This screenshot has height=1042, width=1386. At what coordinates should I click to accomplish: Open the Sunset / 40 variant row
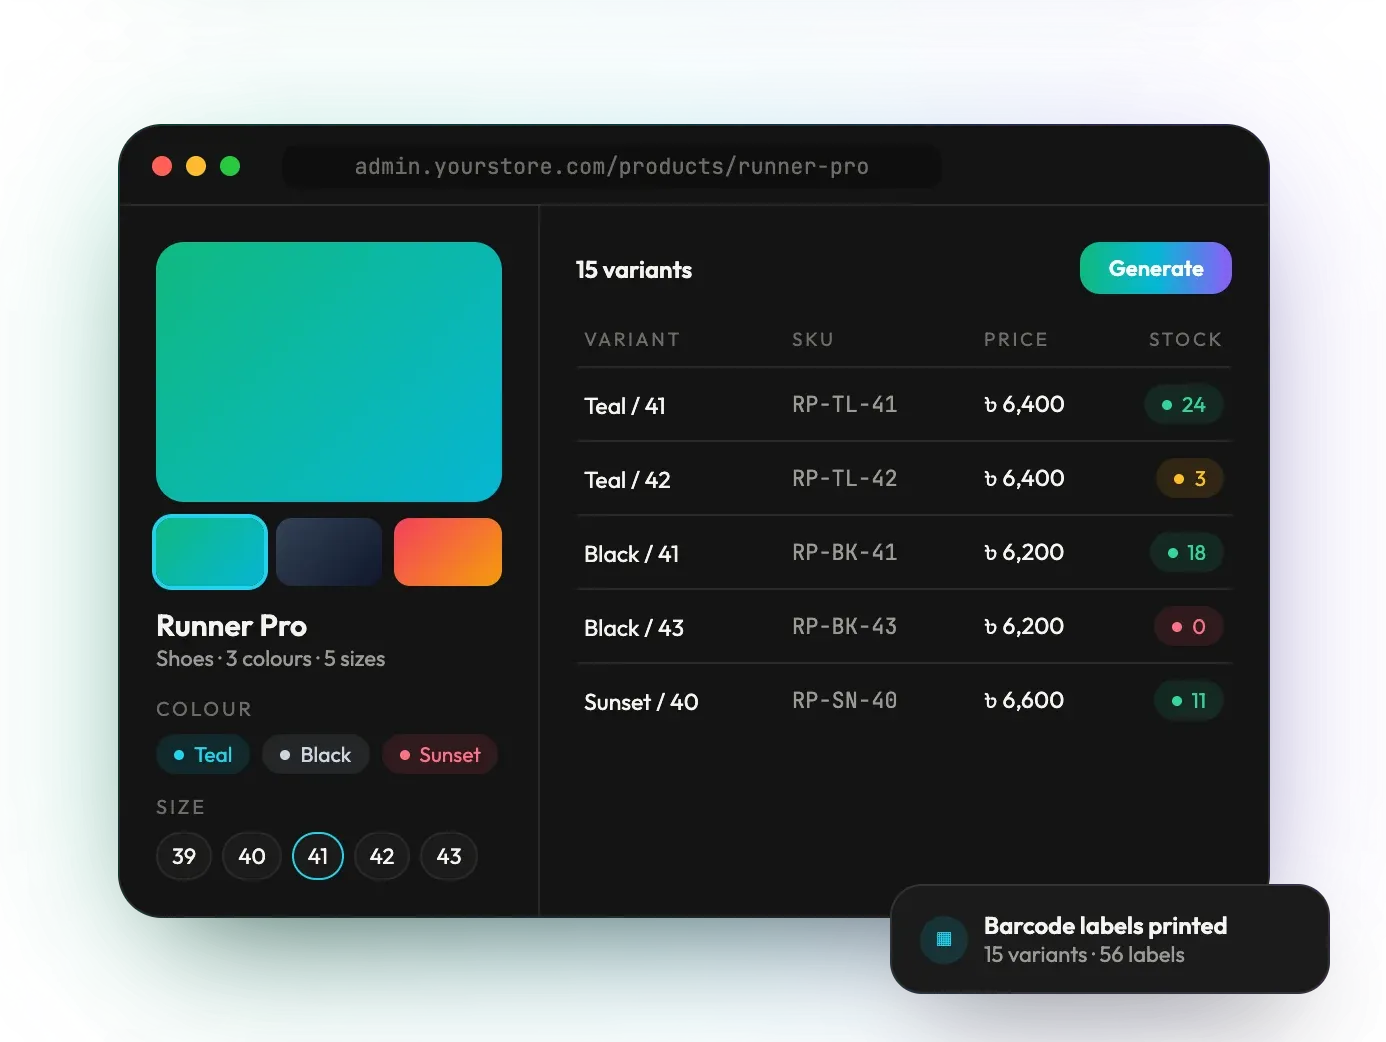[x=904, y=701]
